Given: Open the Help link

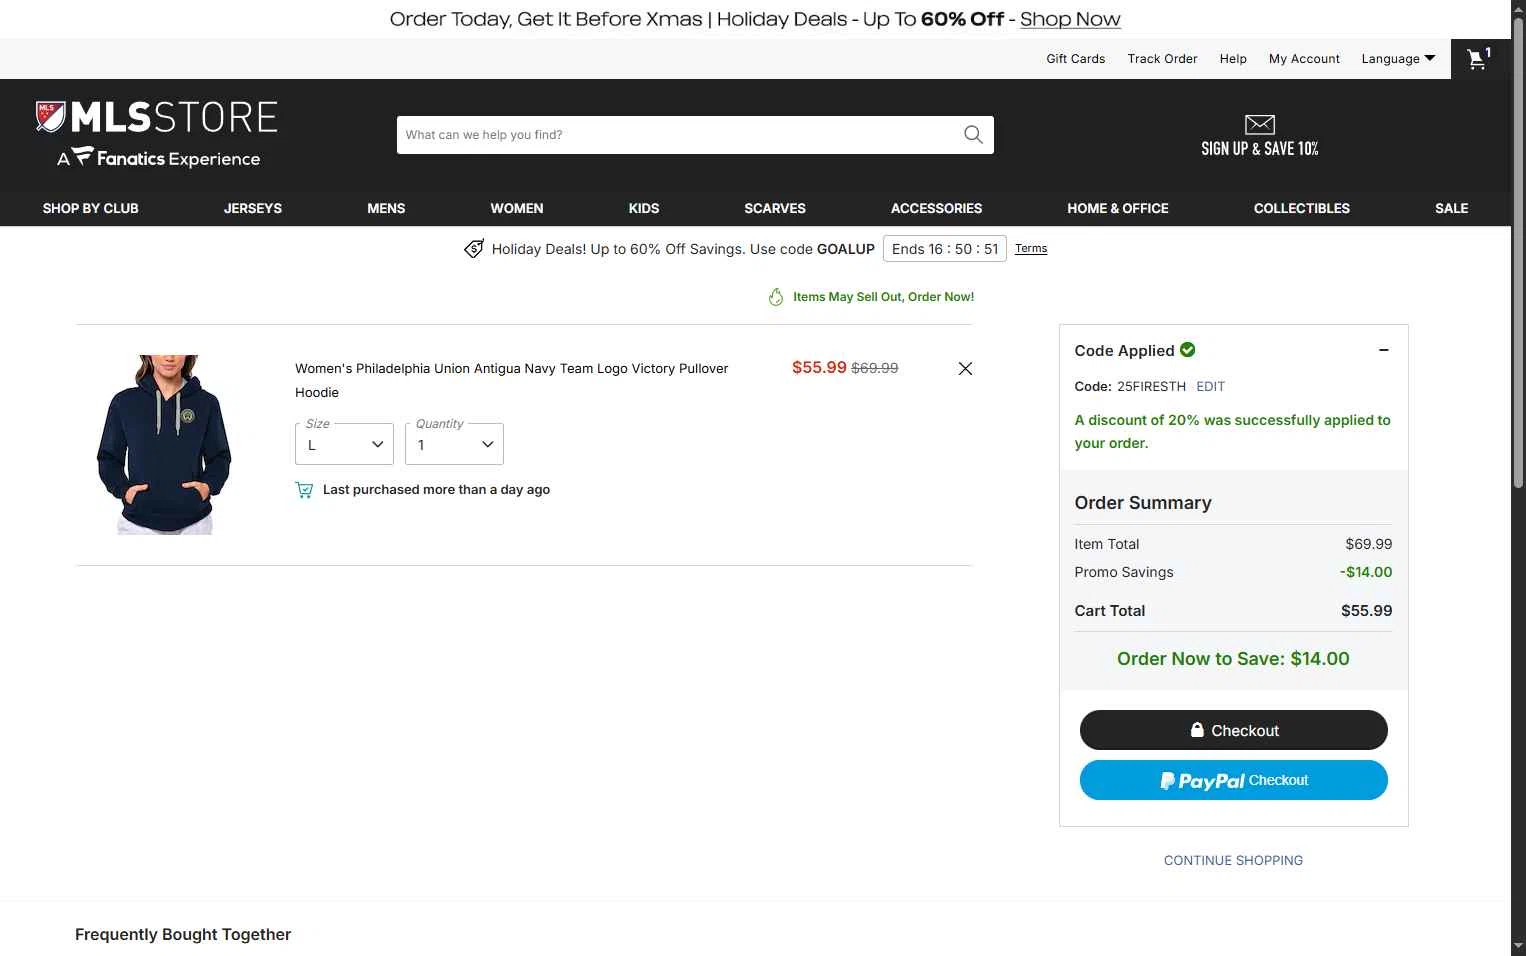Looking at the screenshot, I should 1233,59.
